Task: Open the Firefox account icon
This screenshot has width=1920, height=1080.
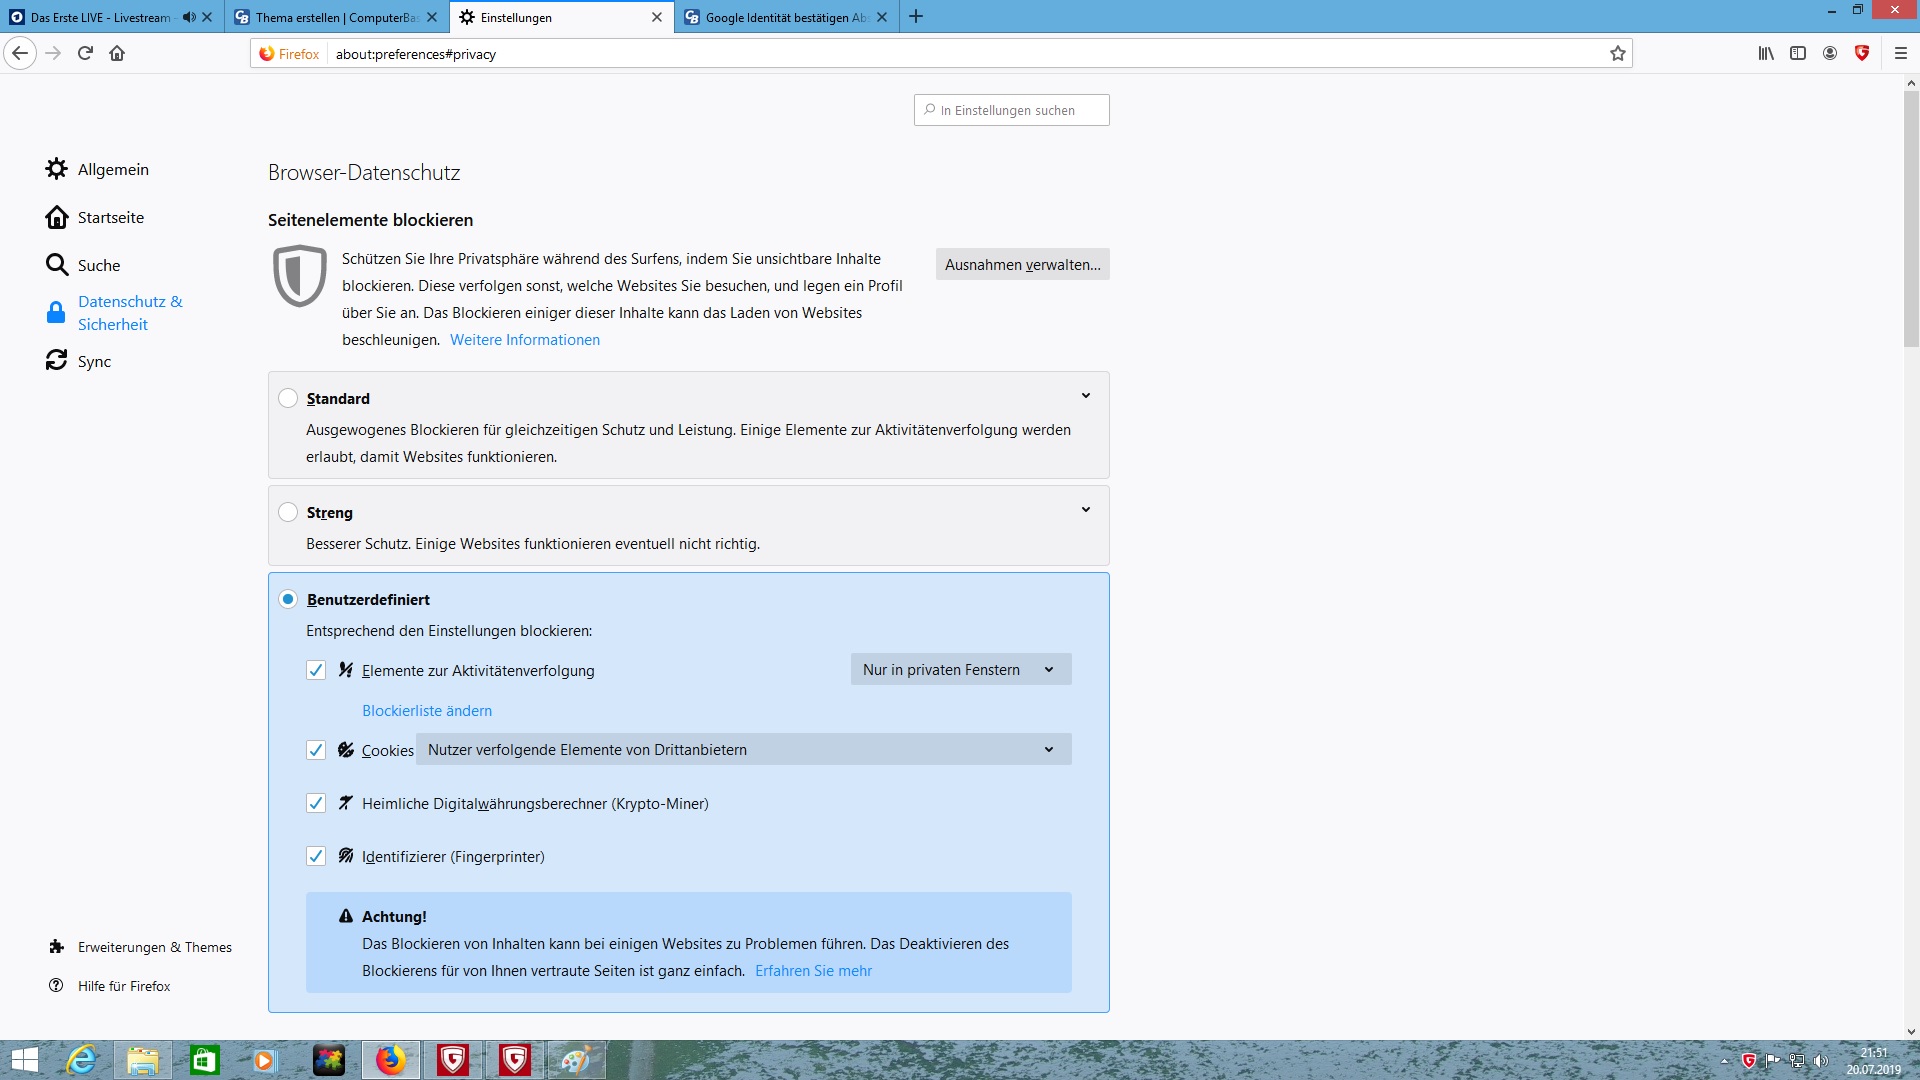Action: [x=1830, y=54]
